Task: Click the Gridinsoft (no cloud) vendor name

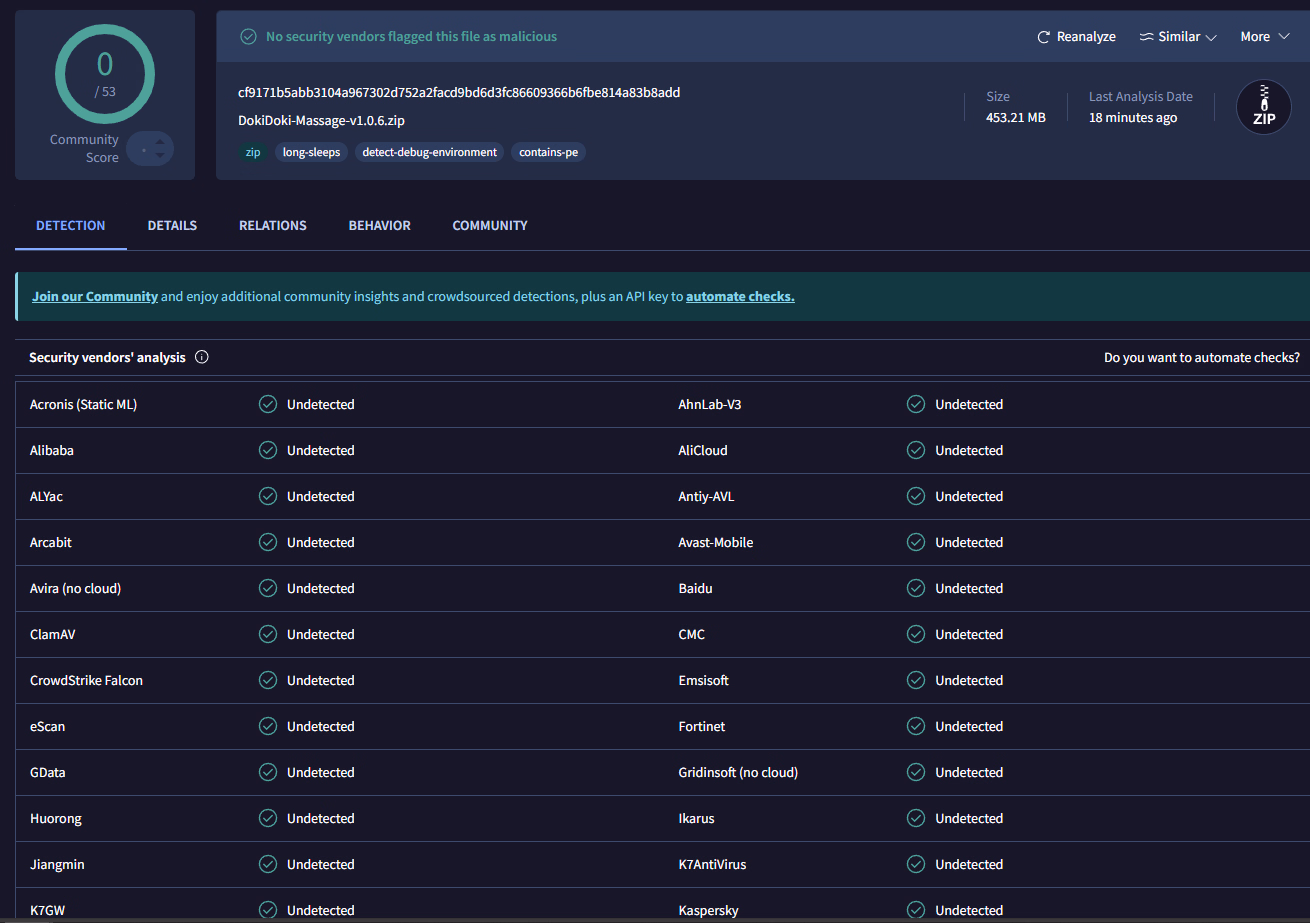Action: (738, 773)
